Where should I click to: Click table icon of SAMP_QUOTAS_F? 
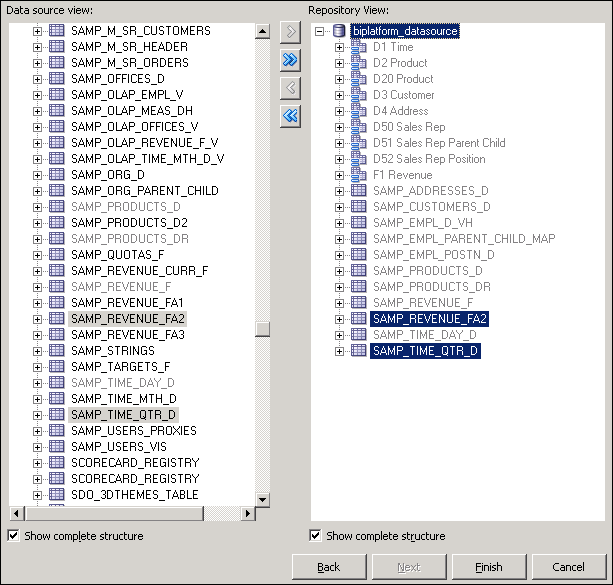point(57,254)
